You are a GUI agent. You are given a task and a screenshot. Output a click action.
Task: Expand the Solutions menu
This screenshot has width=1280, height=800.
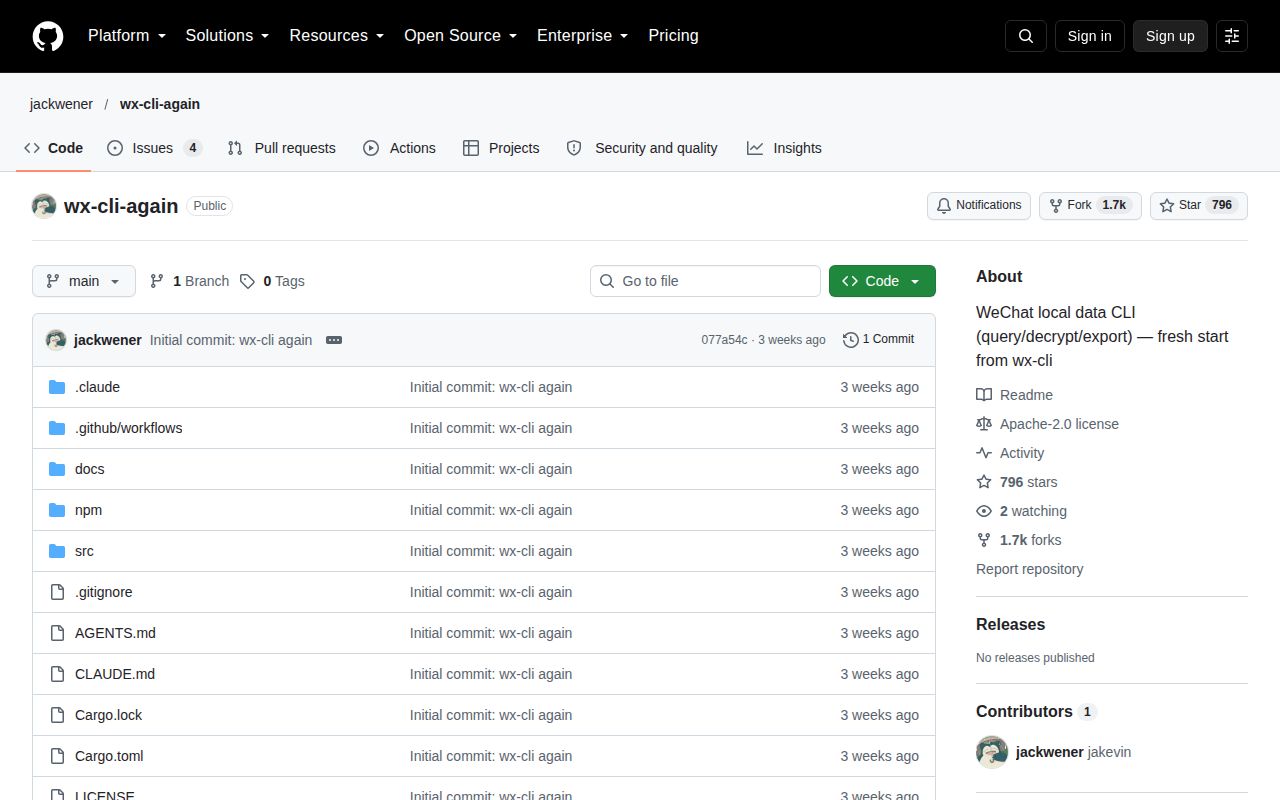pyautogui.click(x=228, y=36)
